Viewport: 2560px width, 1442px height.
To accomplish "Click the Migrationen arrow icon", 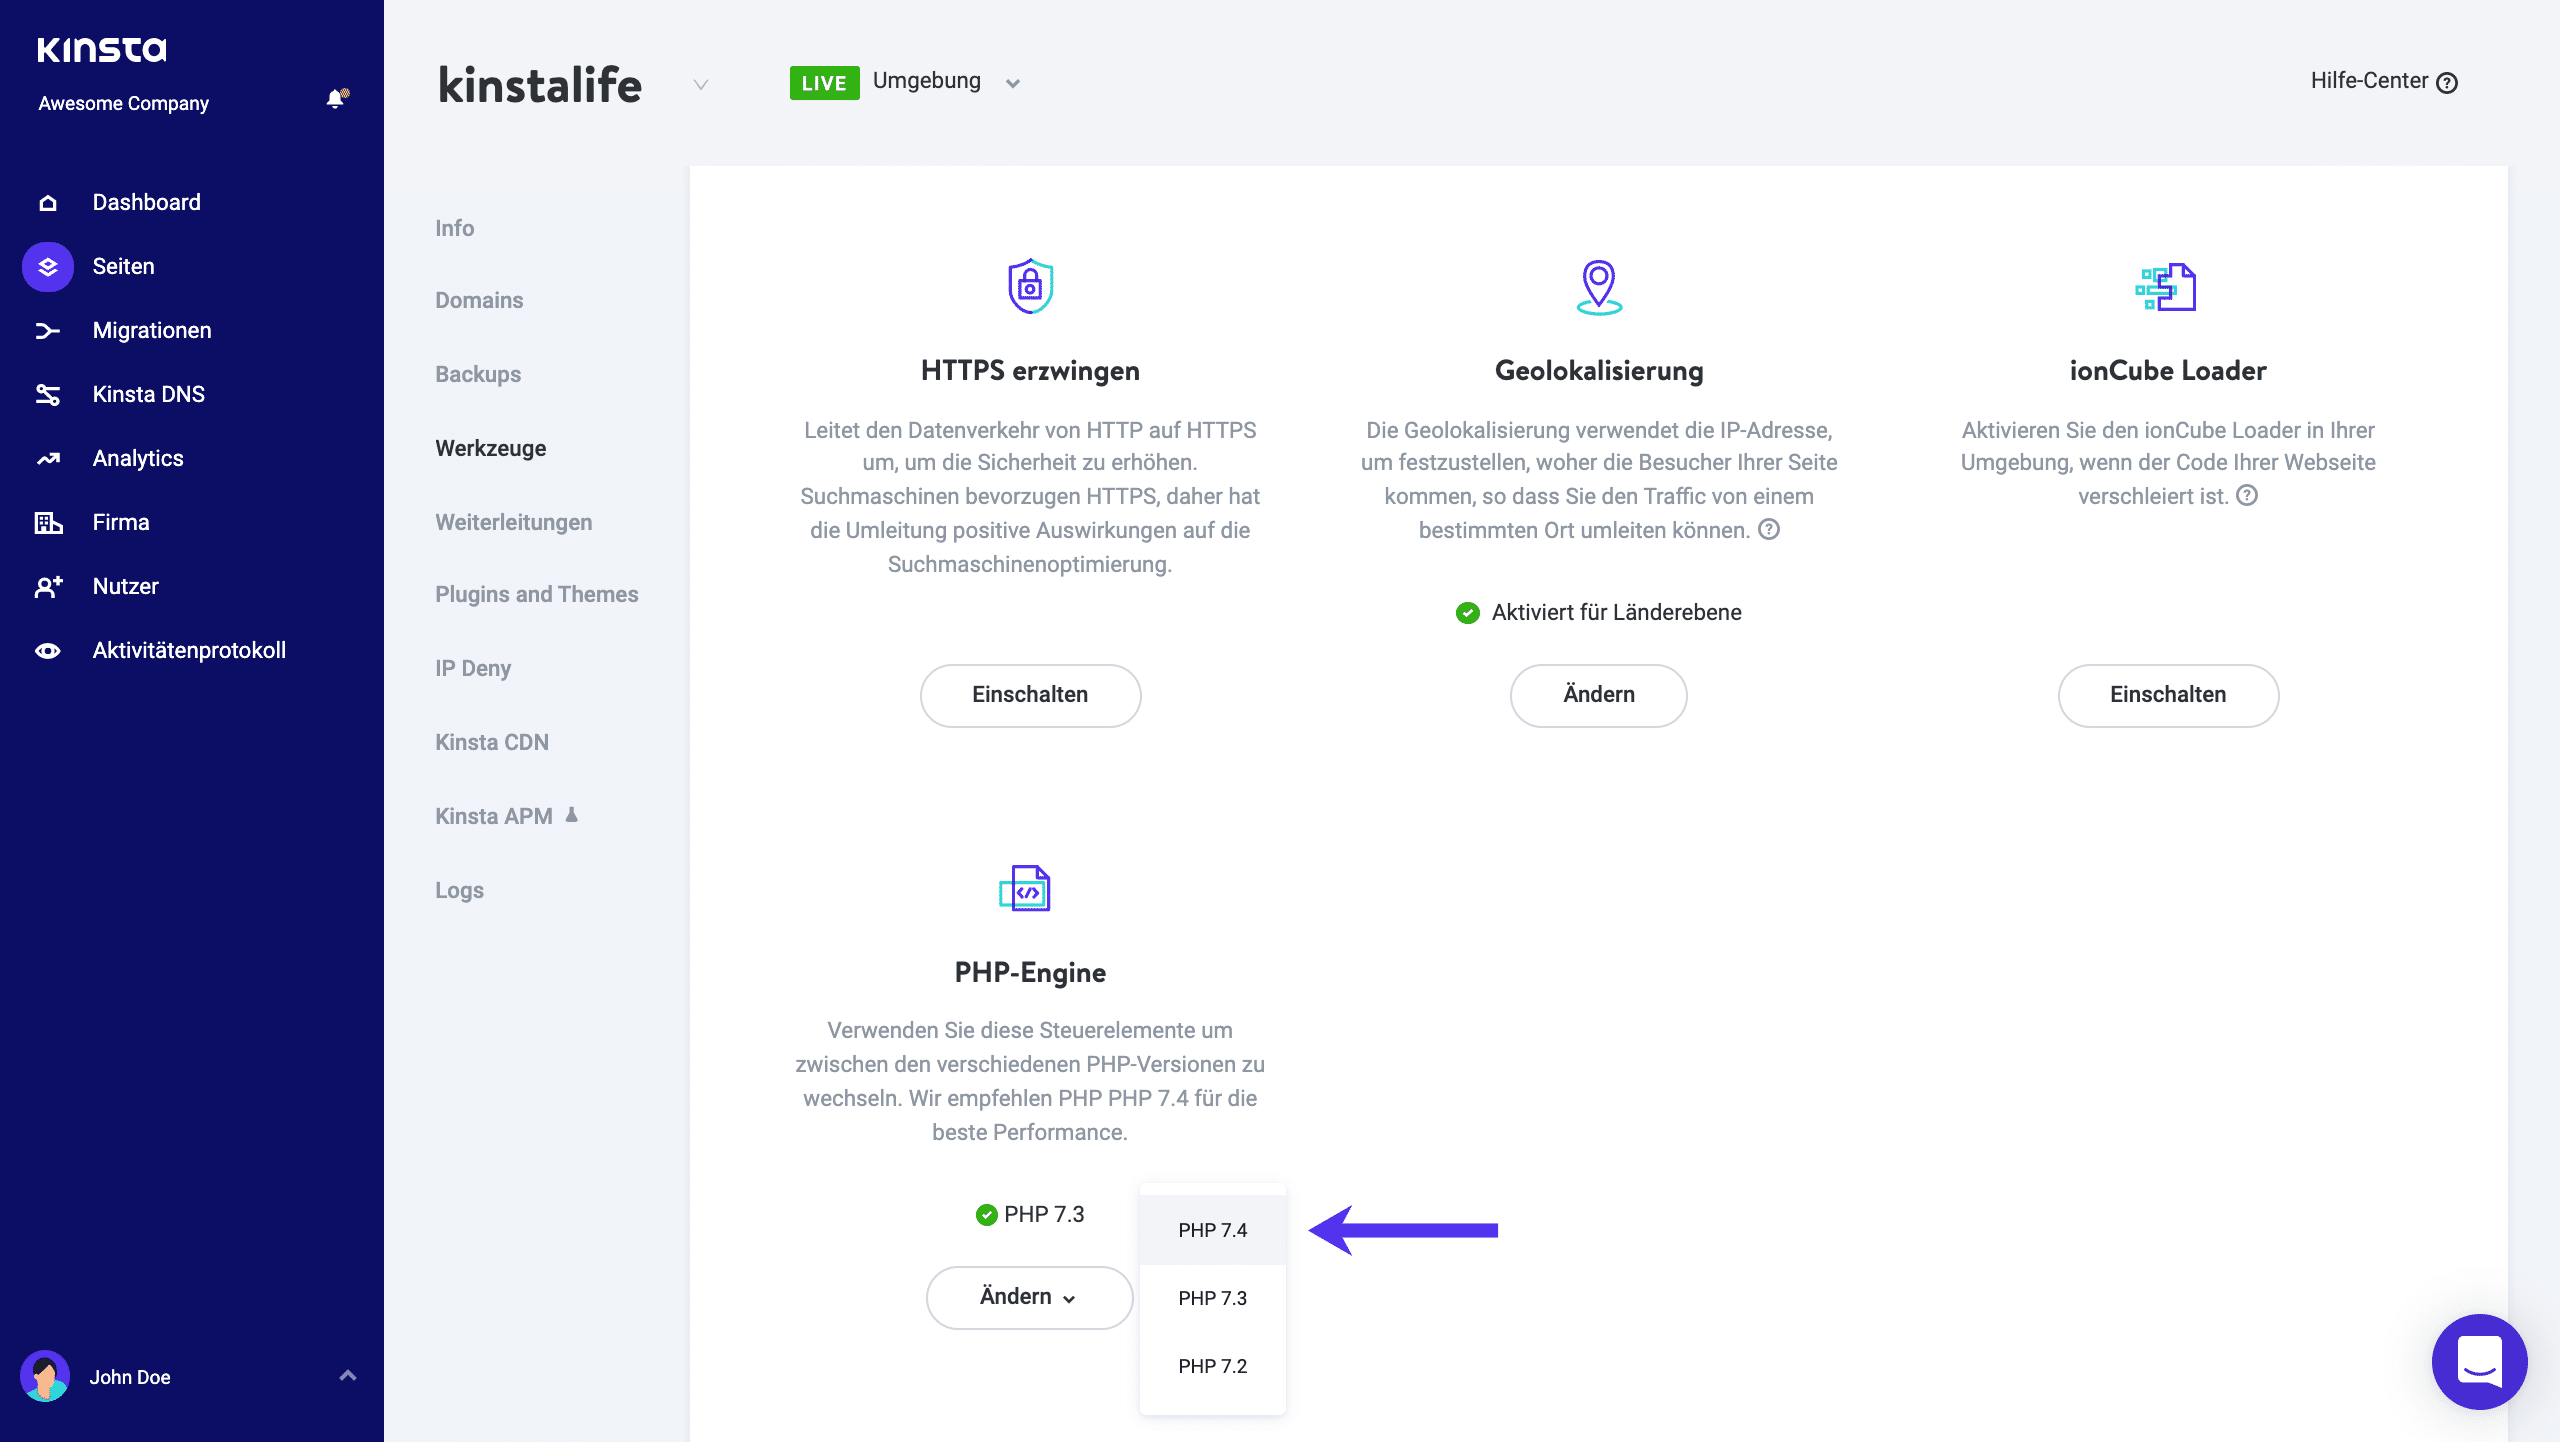I will pyautogui.click(x=47, y=331).
